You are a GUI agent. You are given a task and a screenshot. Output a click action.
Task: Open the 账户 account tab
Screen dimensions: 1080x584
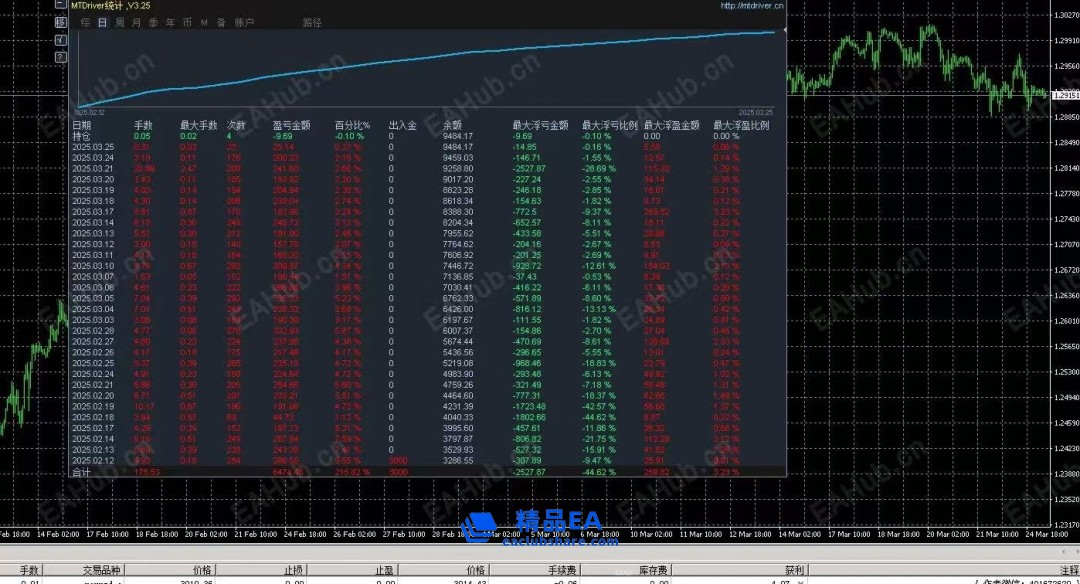click(x=244, y=22)
